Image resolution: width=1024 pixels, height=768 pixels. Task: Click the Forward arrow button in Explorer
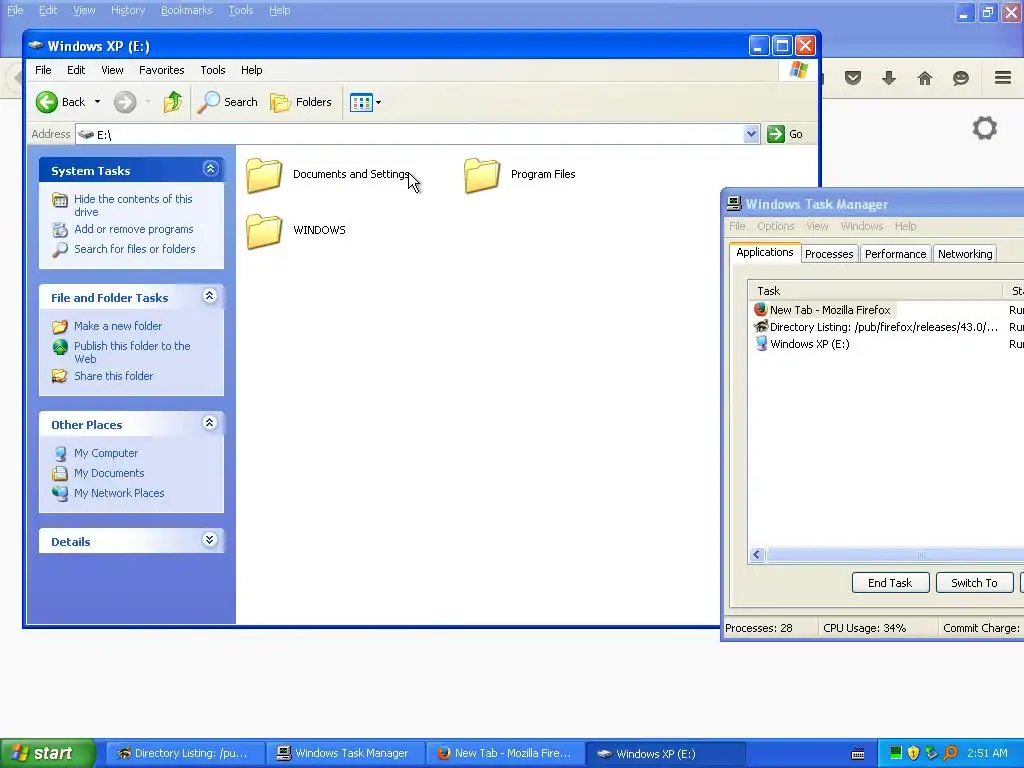(125, 102)
